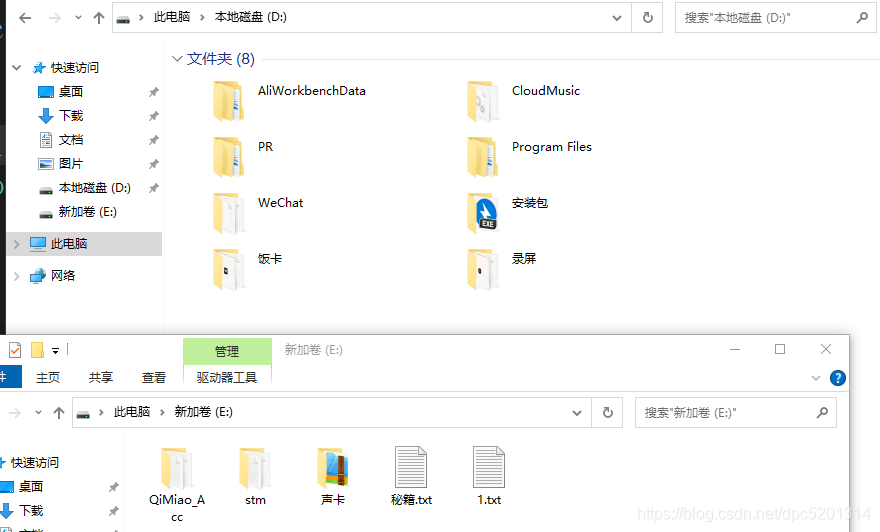Select 桌面 in E: window sidebar
The height and width of the screenshot is (532, 880).
(x=31, y=487)
